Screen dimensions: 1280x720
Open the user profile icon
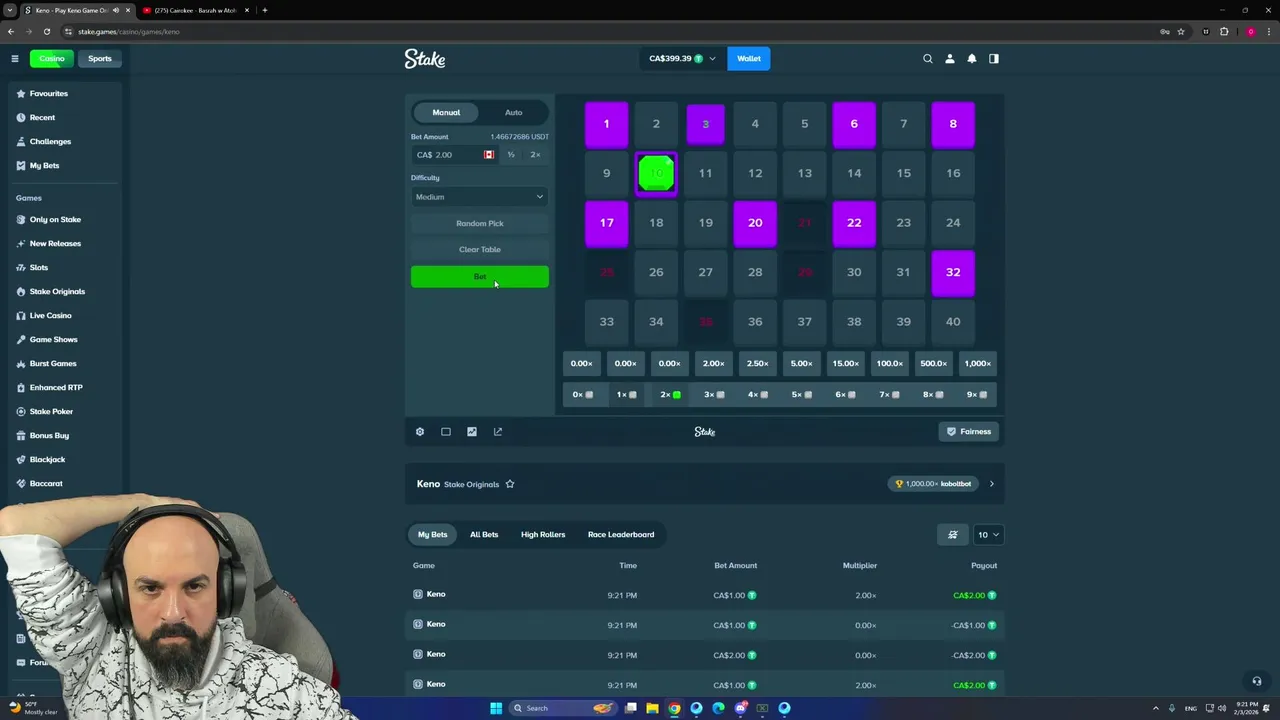[950, 58]
